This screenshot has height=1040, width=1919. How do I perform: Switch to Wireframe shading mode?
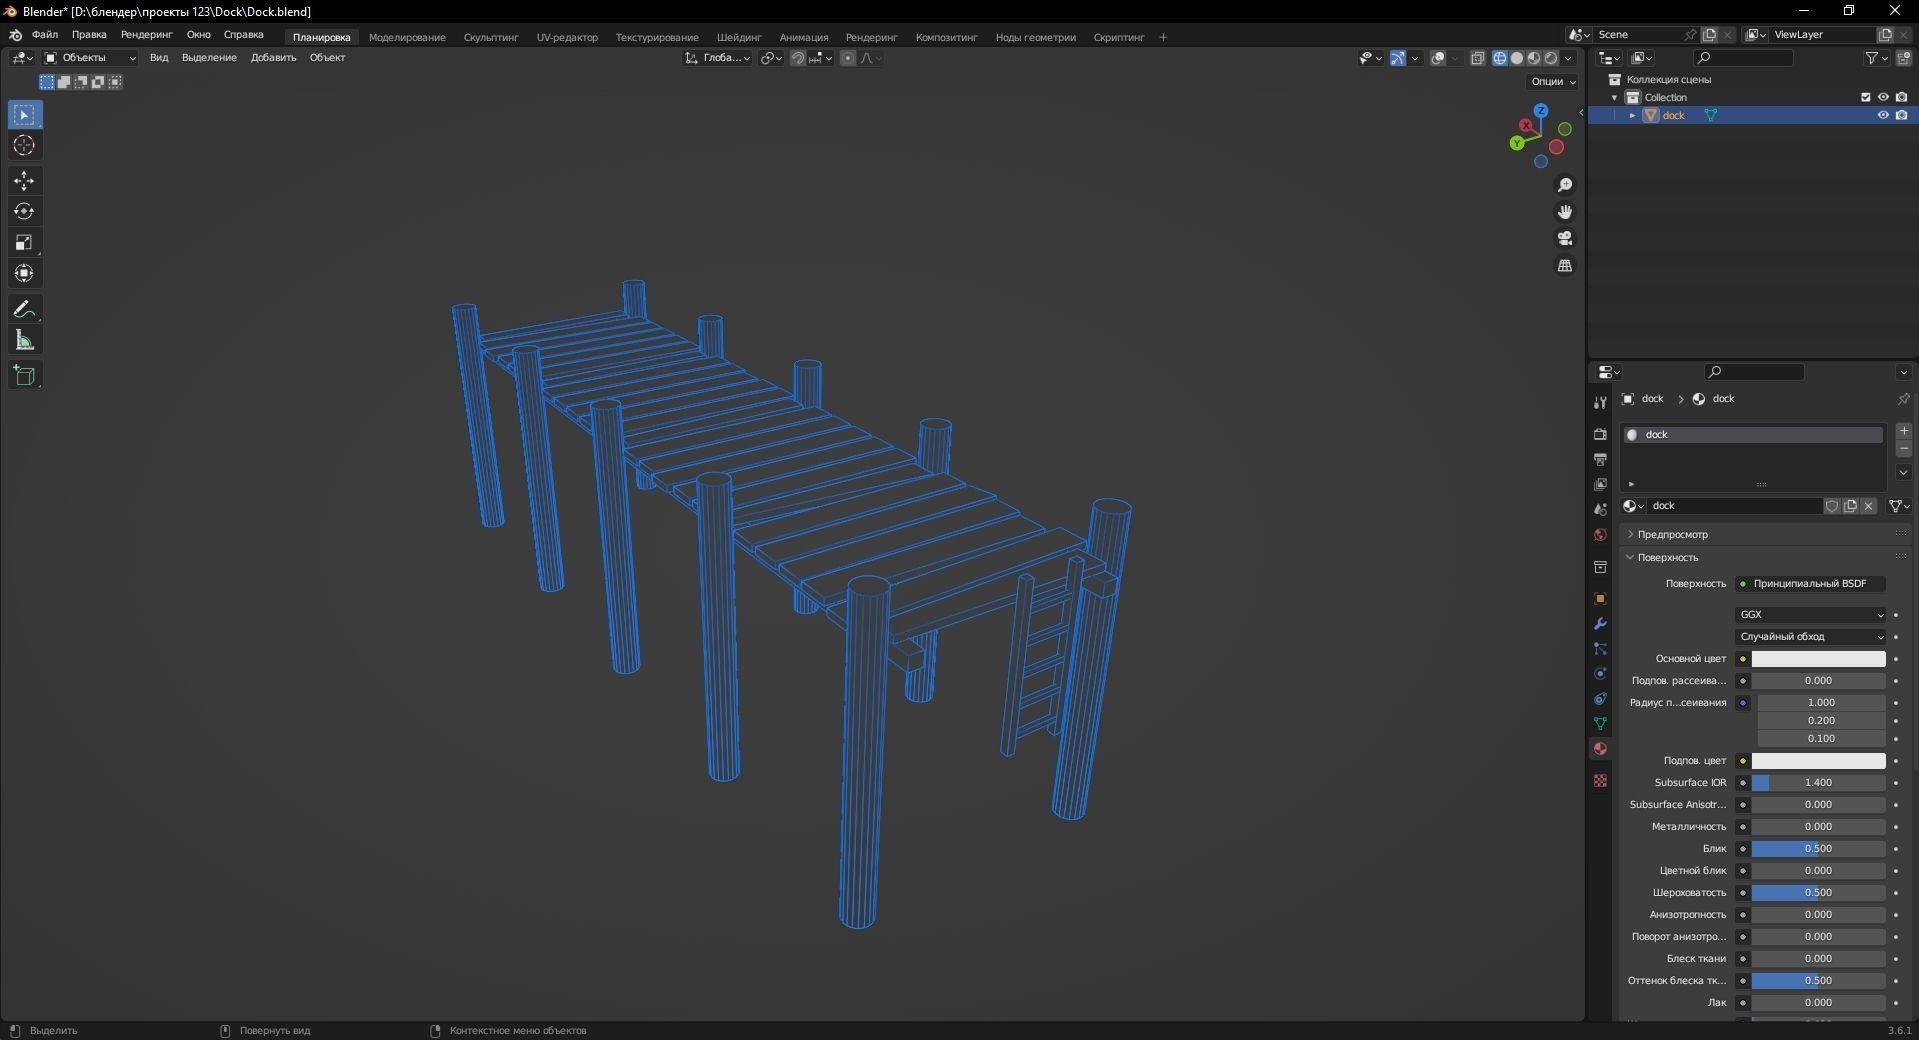1499,58
